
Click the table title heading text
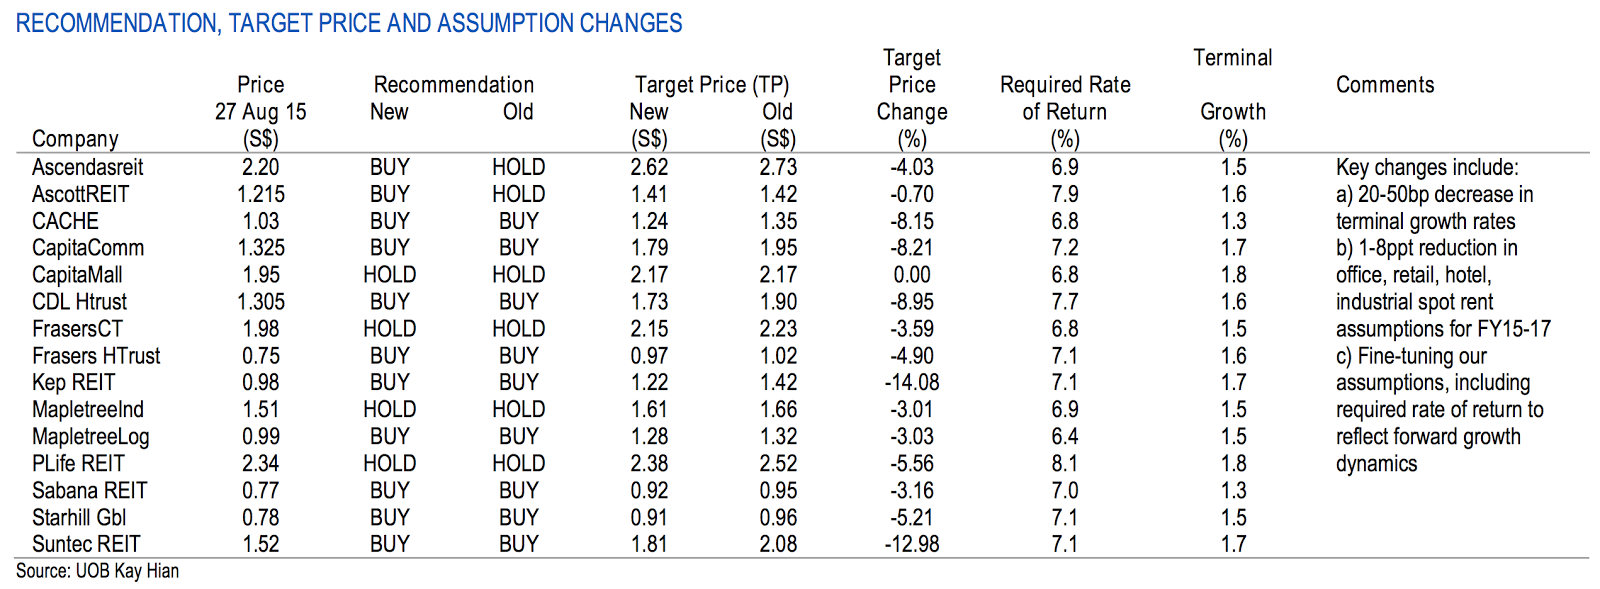click(349, 23)
